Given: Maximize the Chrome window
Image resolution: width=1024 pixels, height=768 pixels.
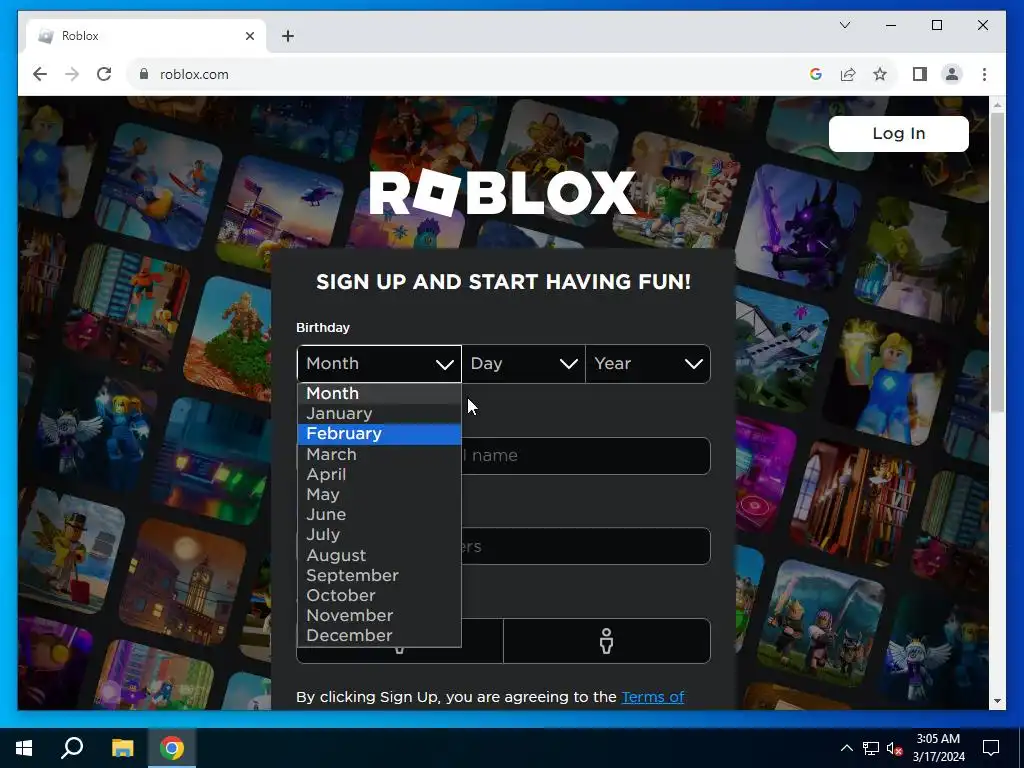Looking at the screenshot, I should 936,25.
